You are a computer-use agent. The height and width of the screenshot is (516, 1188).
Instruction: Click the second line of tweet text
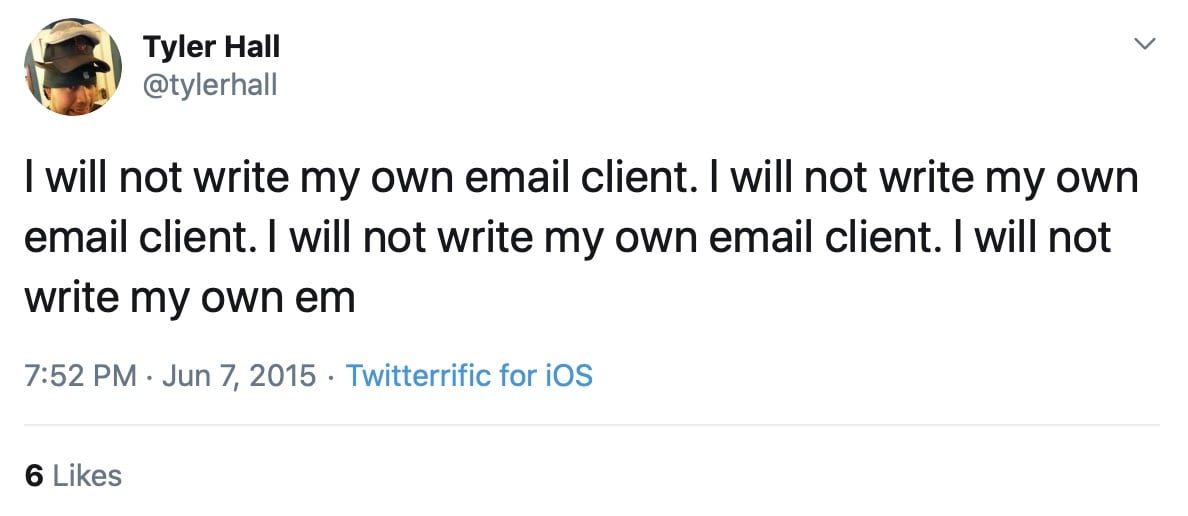[566, 238]
